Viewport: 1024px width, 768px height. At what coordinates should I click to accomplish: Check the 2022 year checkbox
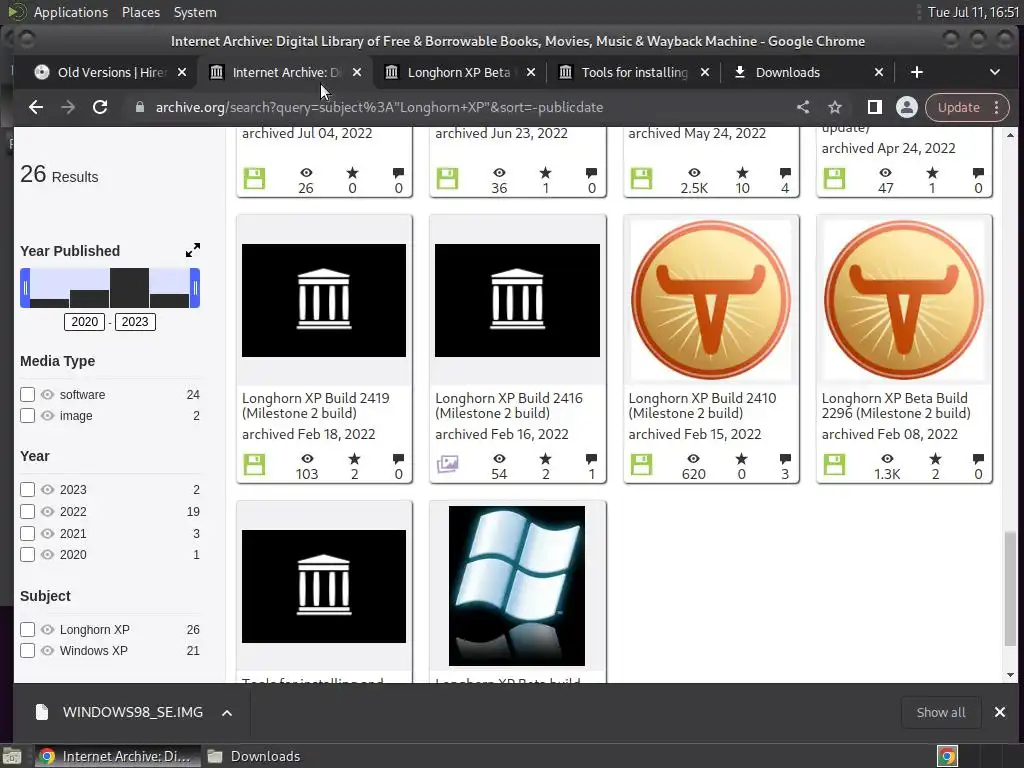[27, 511]
